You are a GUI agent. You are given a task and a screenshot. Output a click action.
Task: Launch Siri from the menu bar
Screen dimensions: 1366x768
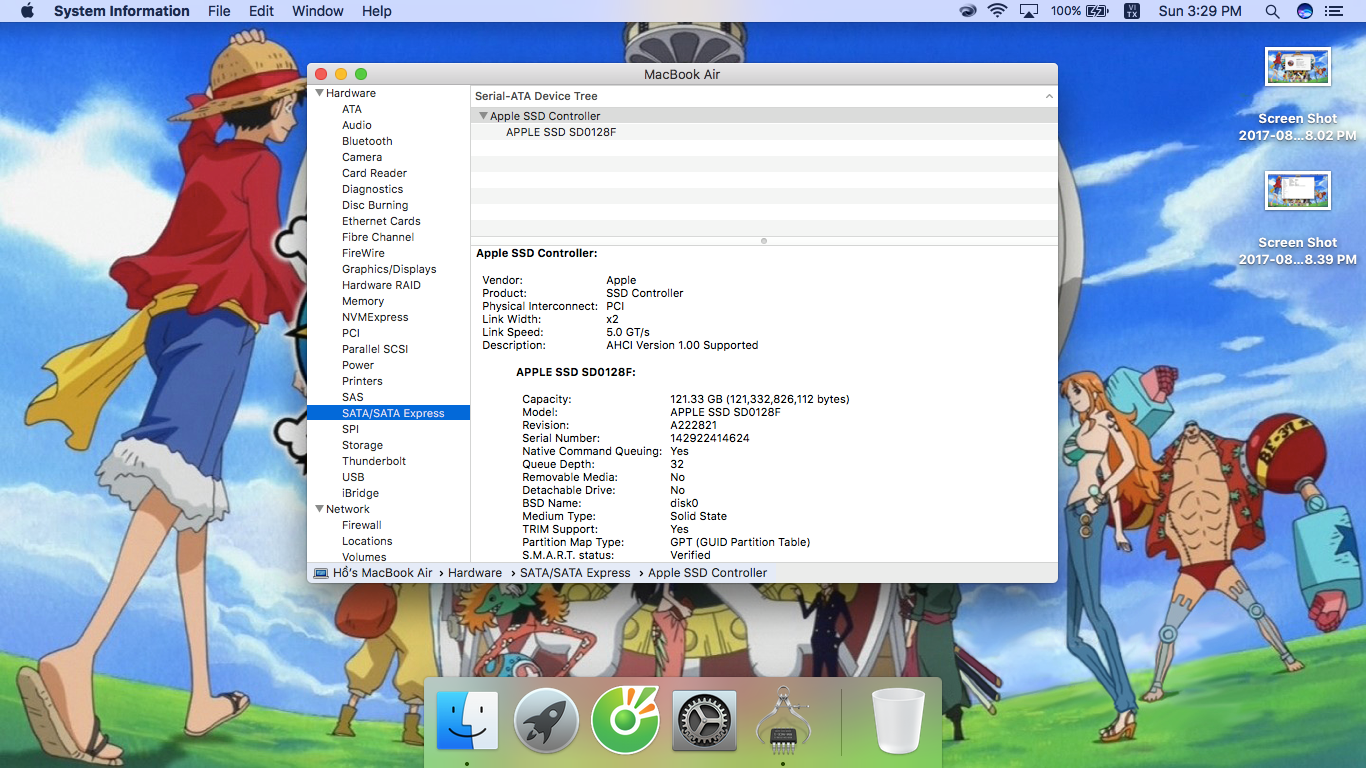coord(1304,11)
